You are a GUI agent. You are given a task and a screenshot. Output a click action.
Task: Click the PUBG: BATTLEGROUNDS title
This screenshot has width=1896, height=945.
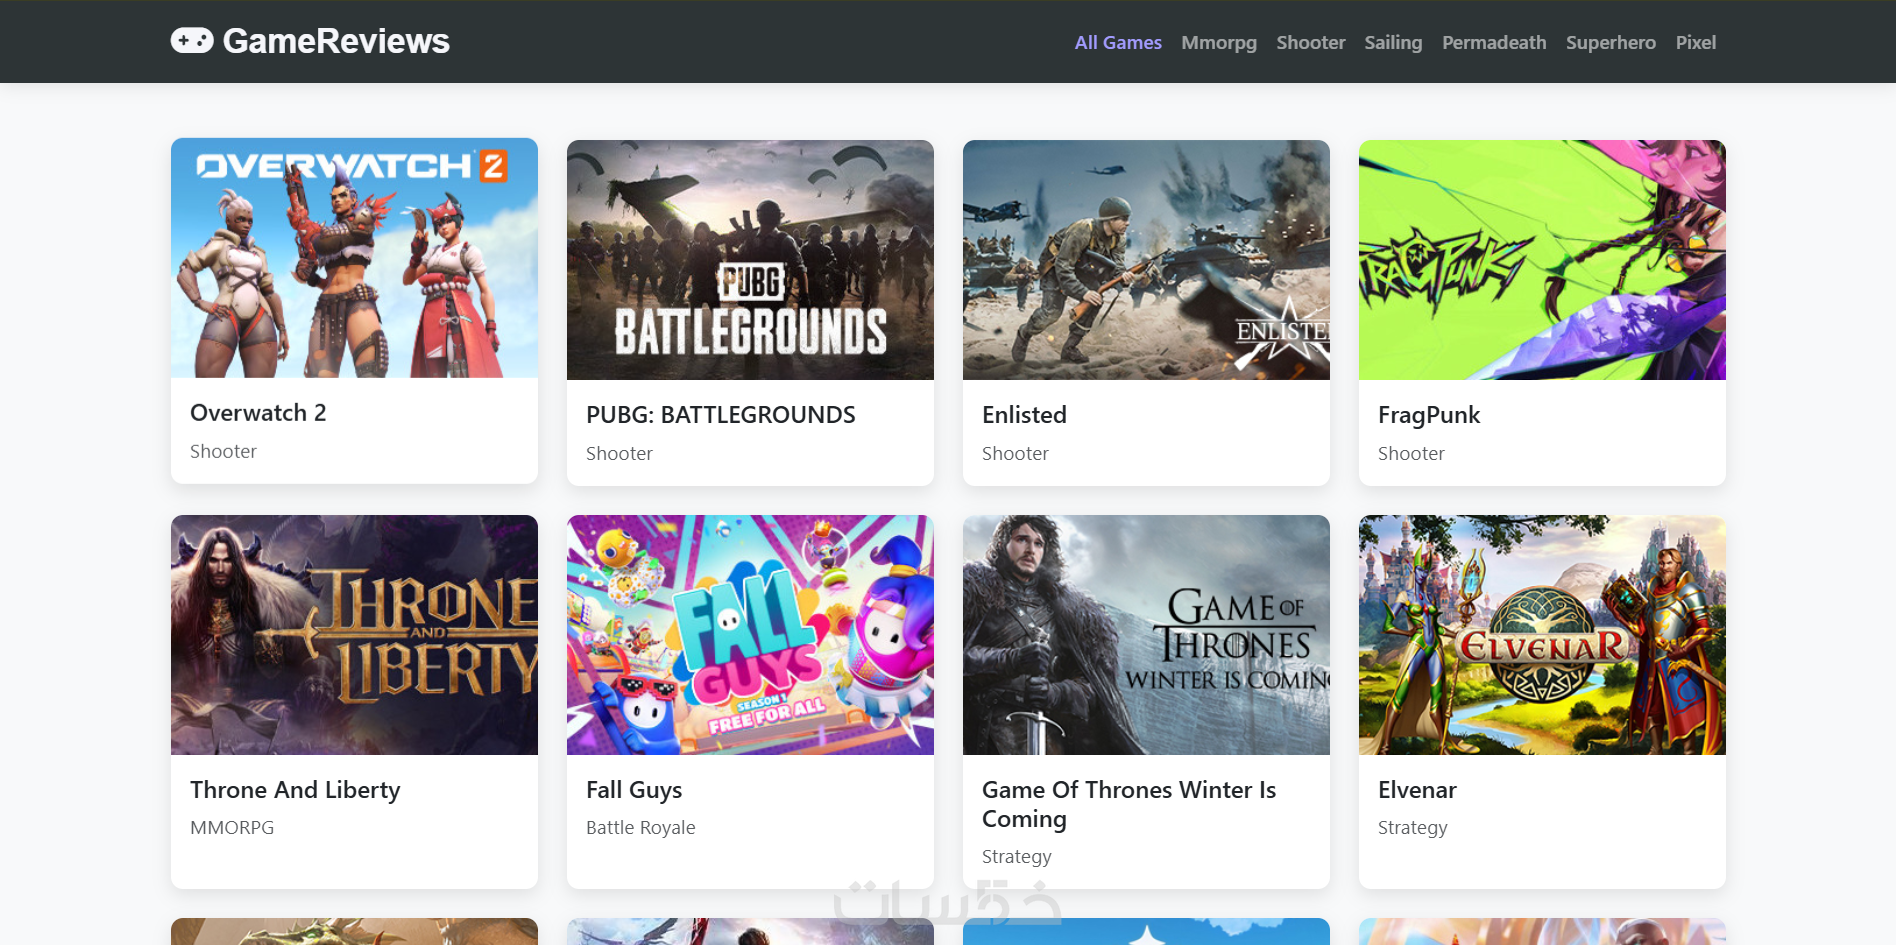tap(721, 415)
